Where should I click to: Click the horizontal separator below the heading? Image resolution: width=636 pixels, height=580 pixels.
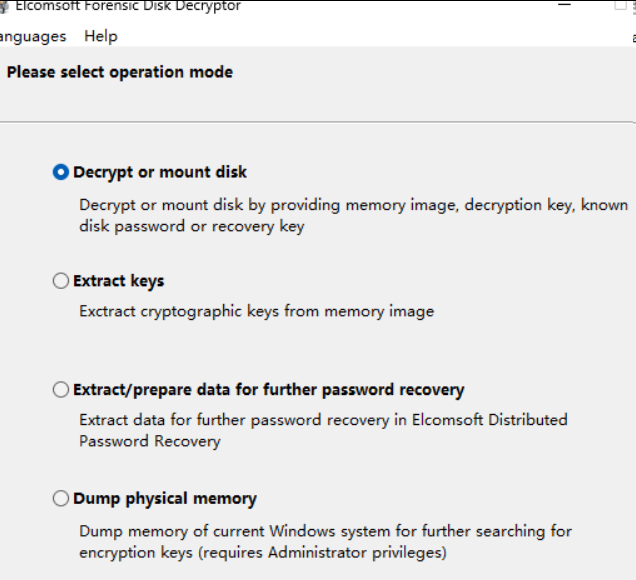tap(318, 122)
